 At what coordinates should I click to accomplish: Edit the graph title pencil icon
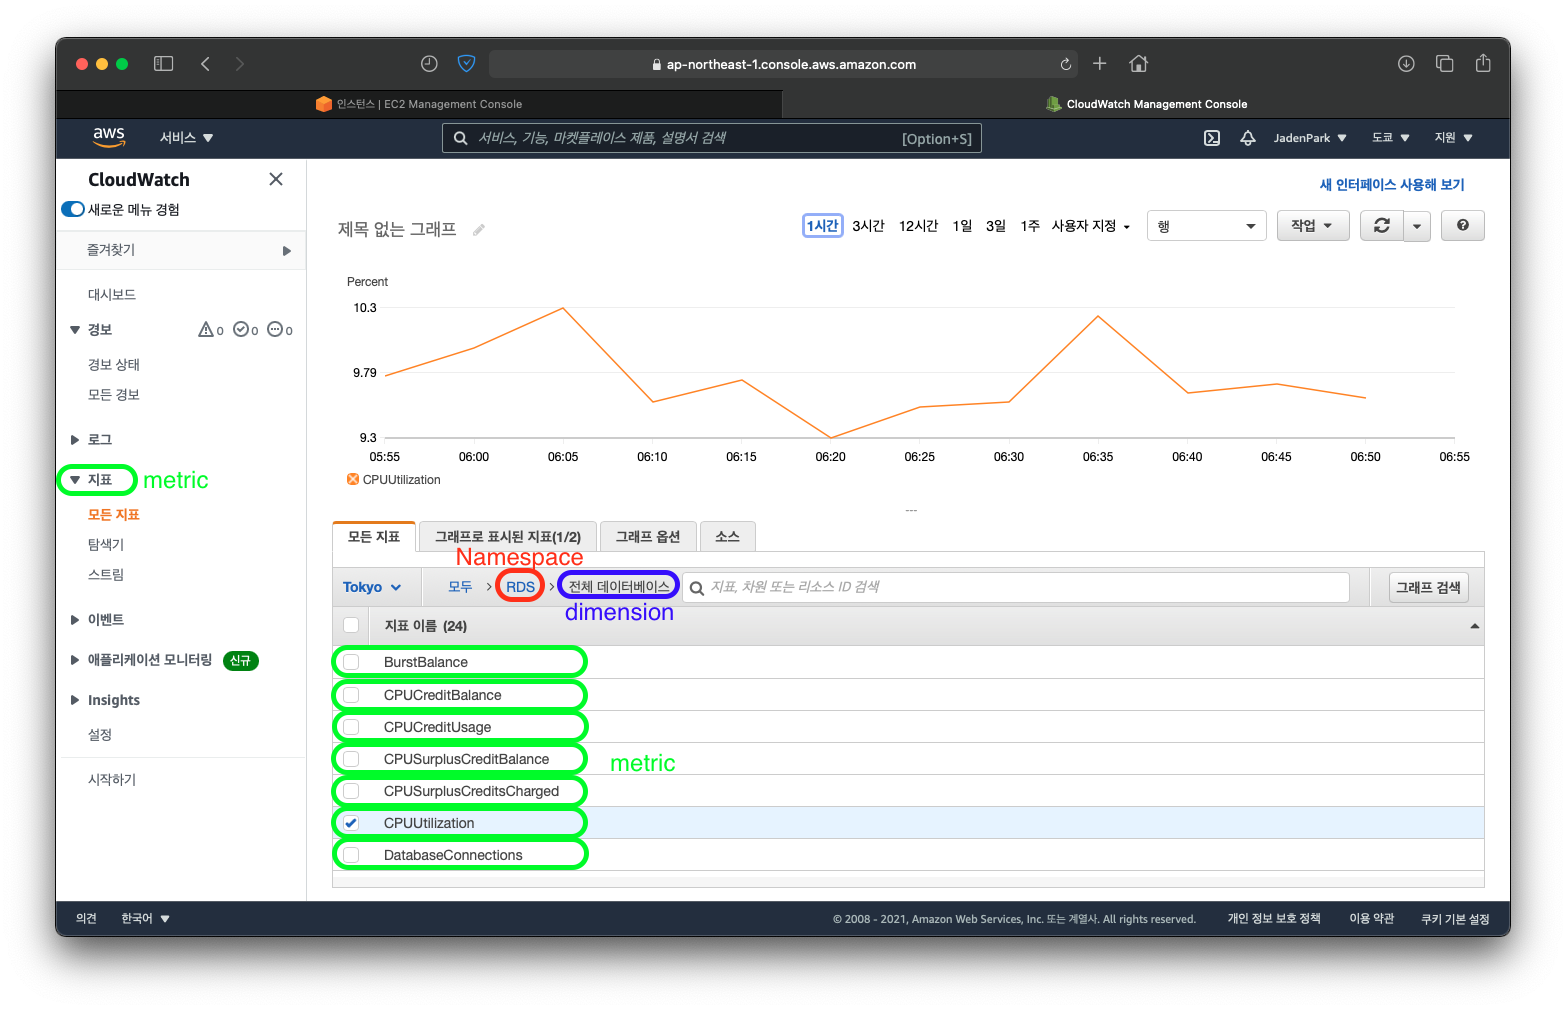pyautogui.click(x=479, y=230)
